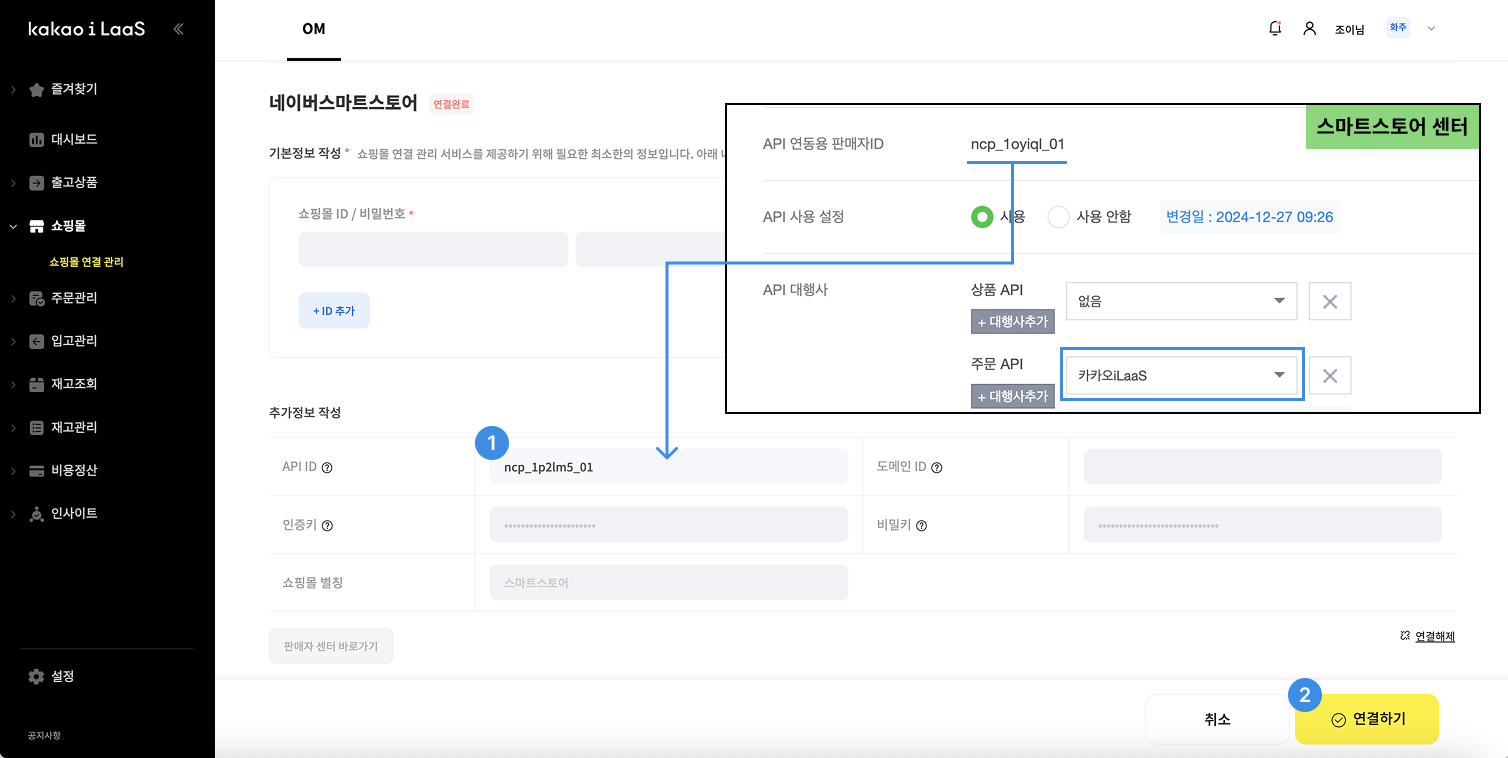Viewport: 1508px width, 758px height.
Task: Open 대시보드 in the sidebar
Action: tap(74, 140)
